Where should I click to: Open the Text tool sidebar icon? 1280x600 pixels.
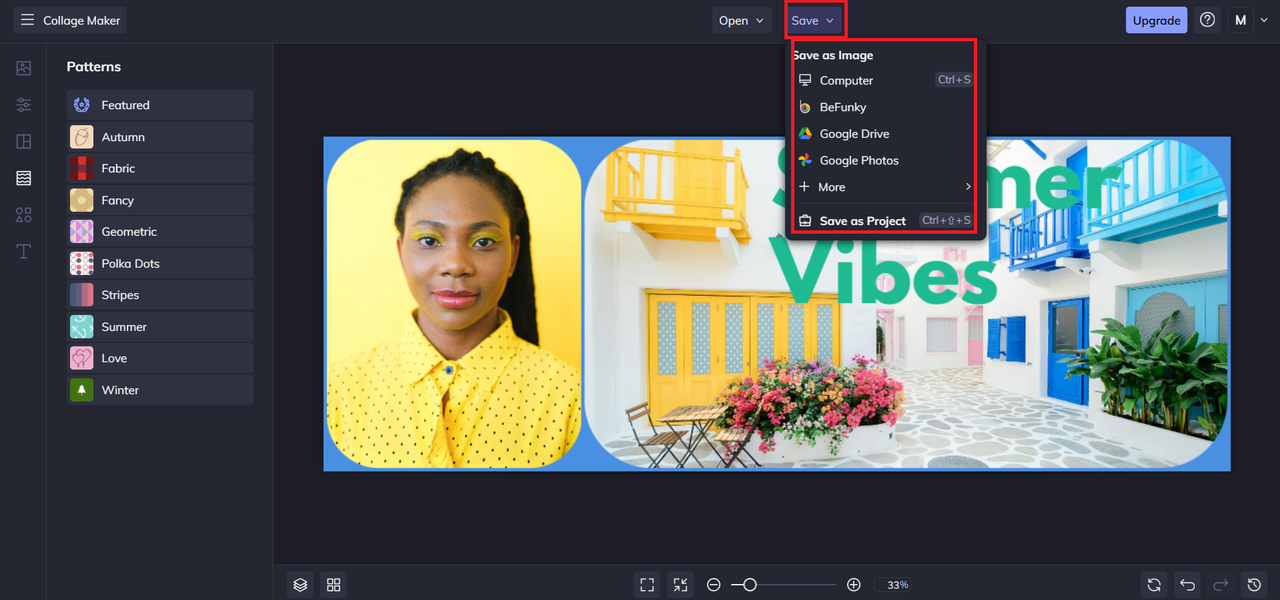click(x=24, y=251)
